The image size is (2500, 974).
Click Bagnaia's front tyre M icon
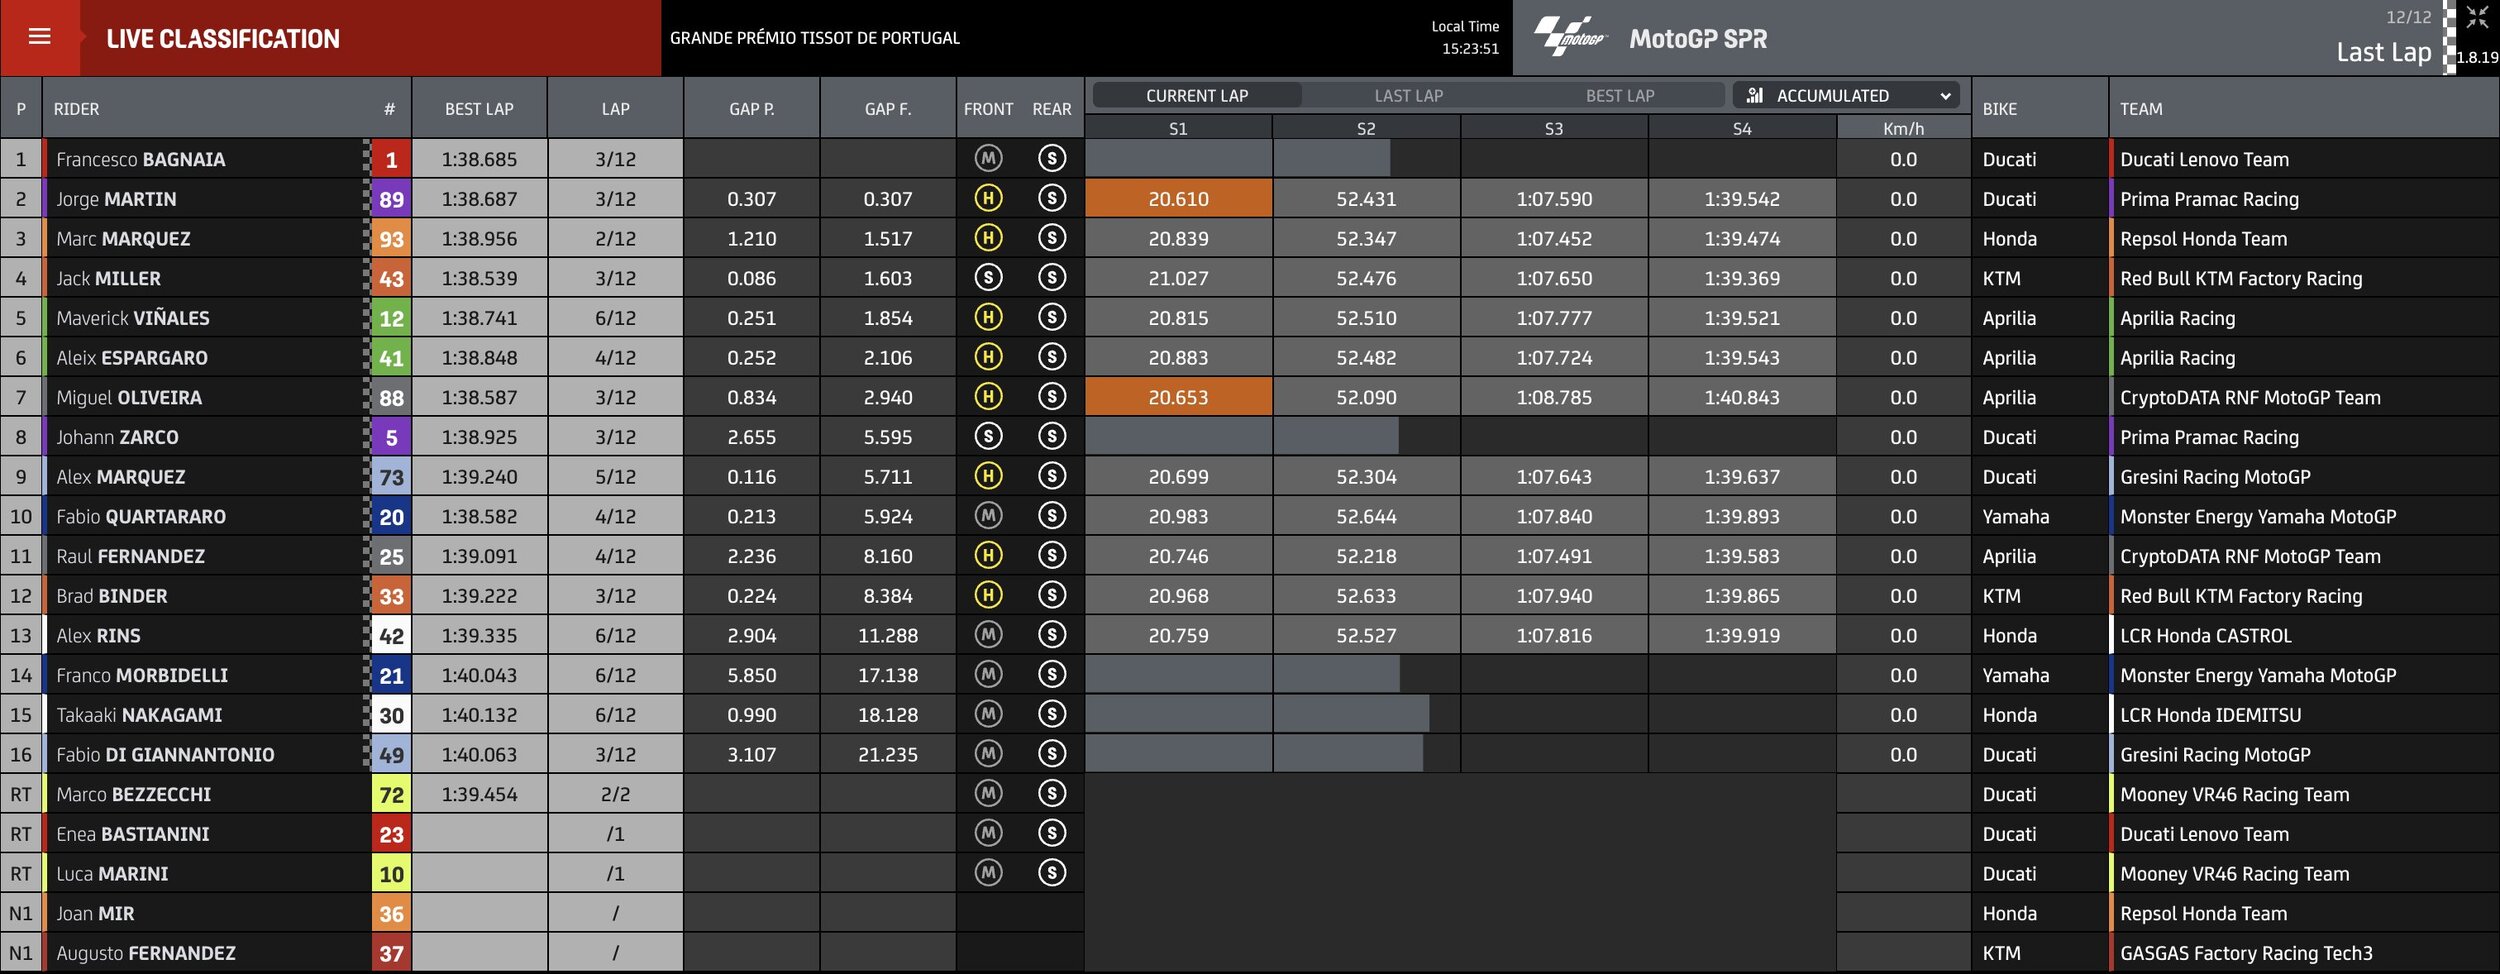click(988, 158)
